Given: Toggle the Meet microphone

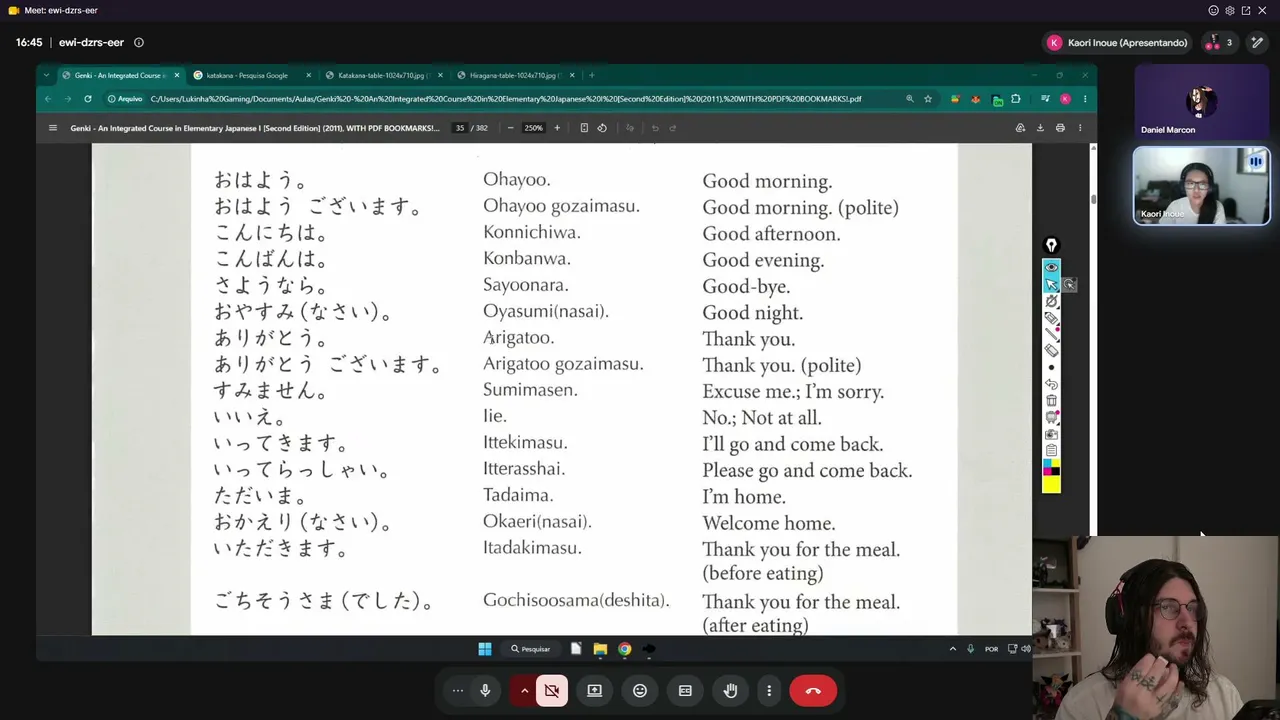Looking at the screenshot, I should tap(485, 690).
